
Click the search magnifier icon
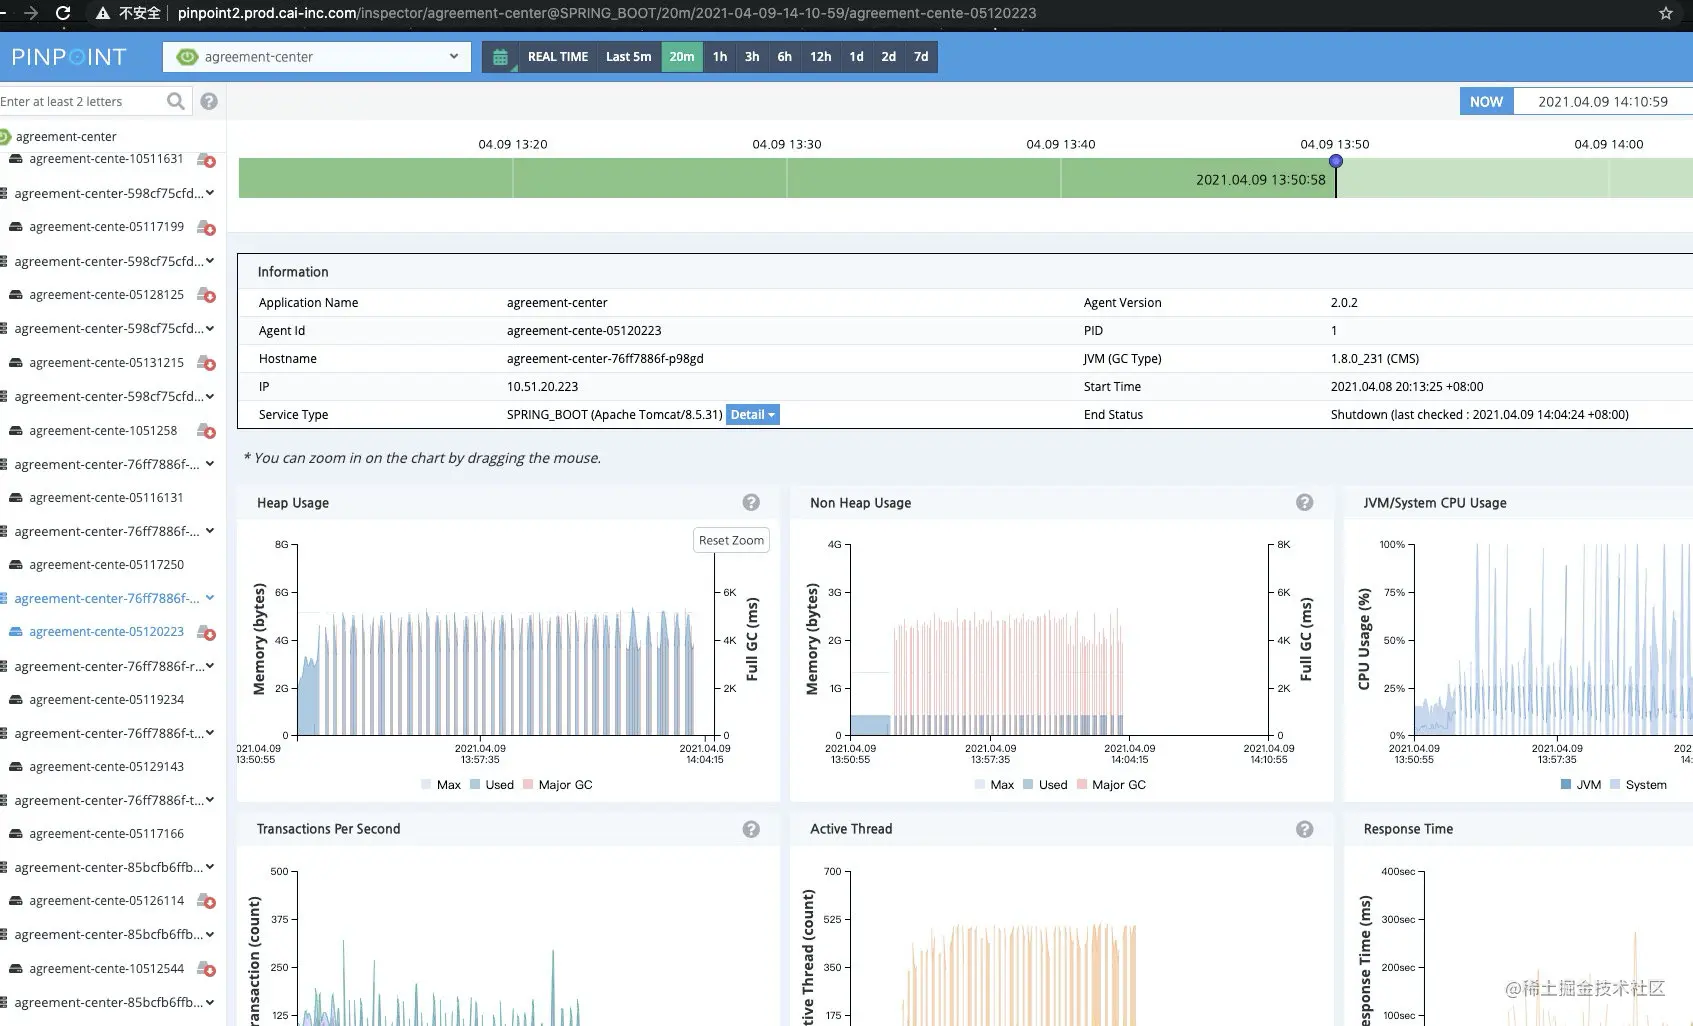pos(176,101)
